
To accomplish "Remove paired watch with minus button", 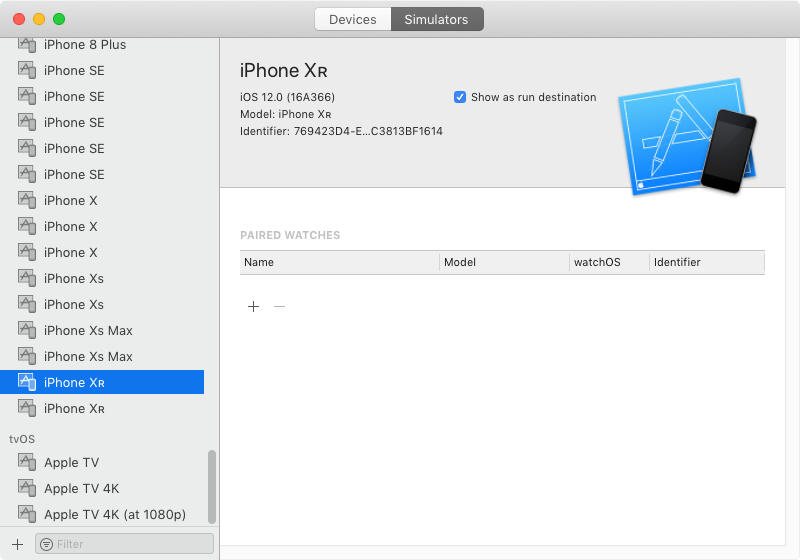I will (x=279, y=307).
